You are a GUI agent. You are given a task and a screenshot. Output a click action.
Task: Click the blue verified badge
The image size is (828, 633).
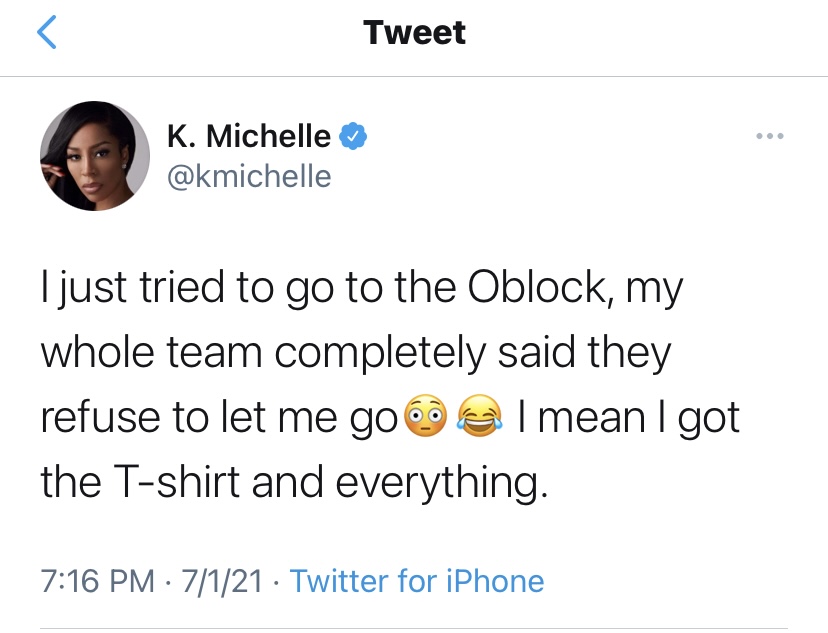(x=353, y=136)
